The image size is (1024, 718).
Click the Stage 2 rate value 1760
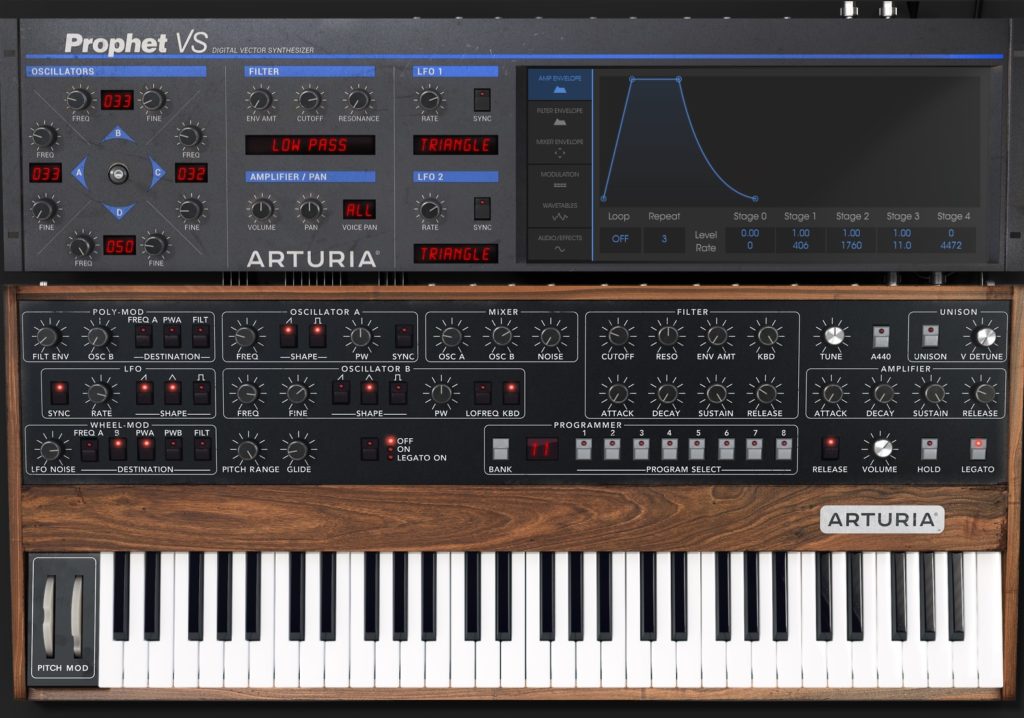pyautogui.click(x=851, y=246)
